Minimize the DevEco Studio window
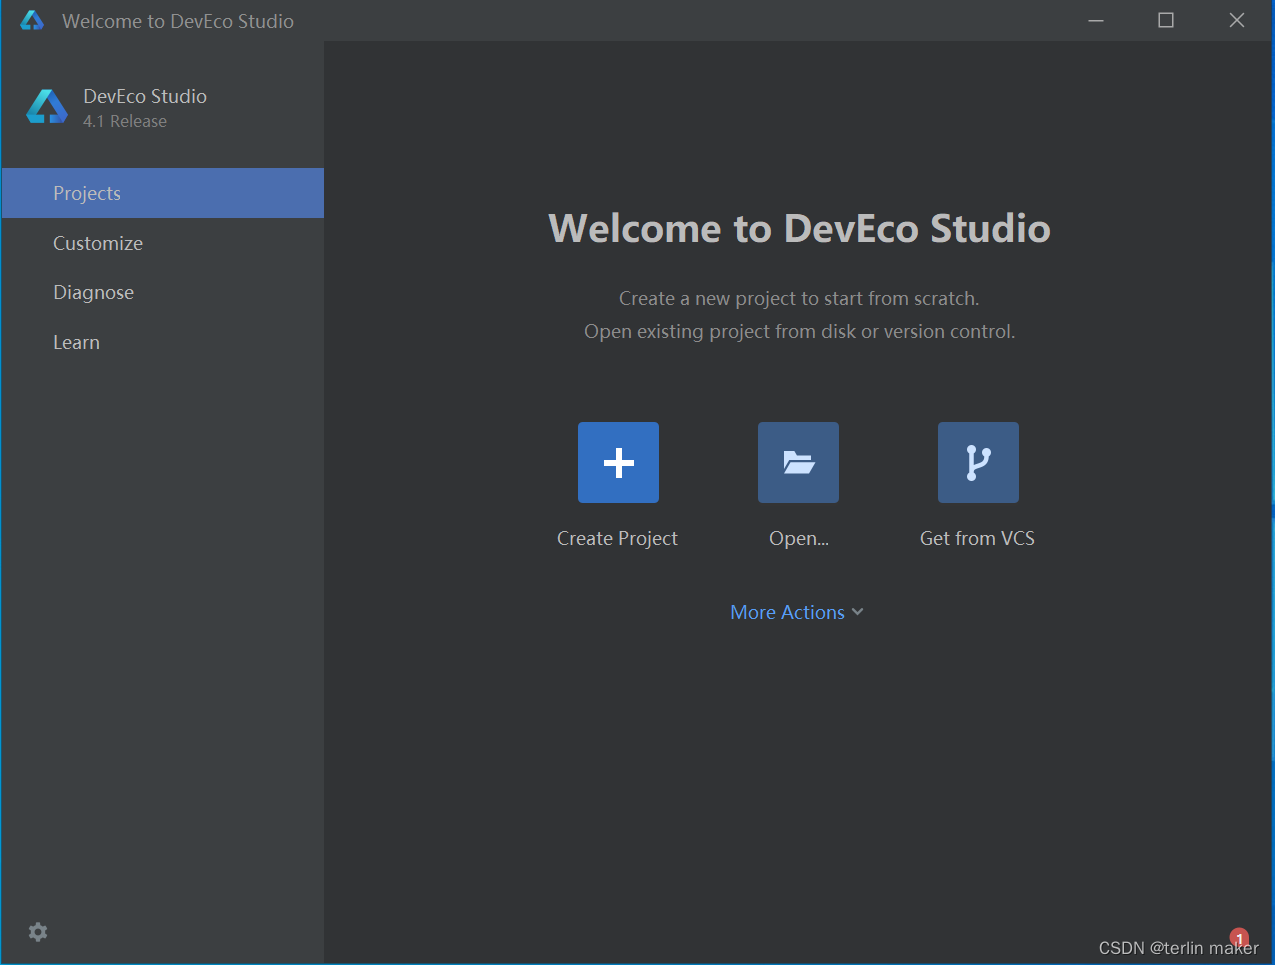Image resolution: width=1275 pixels, height=965 pixels. pyautogui.click(x=1096, y=20)
